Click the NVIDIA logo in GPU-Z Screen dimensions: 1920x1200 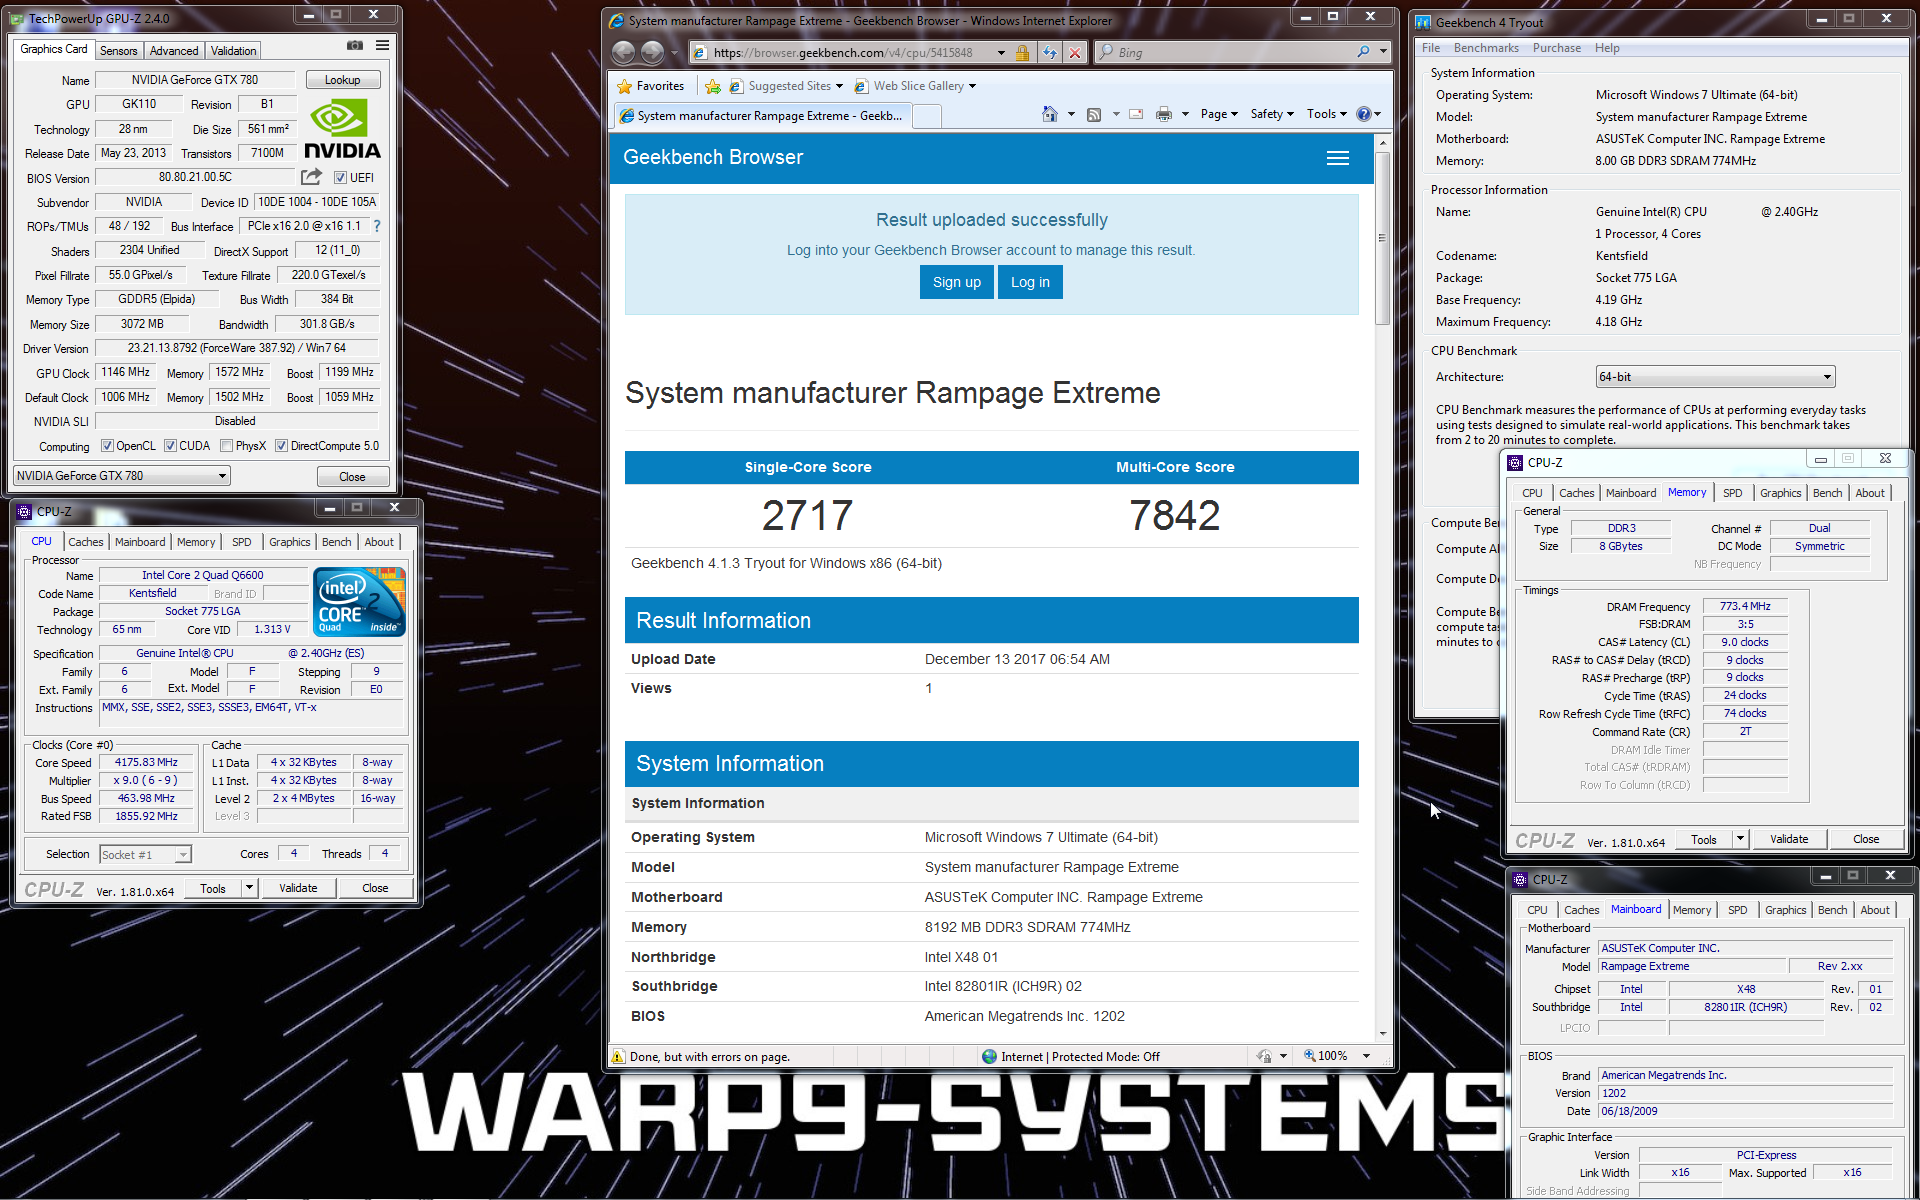point(342,129)
